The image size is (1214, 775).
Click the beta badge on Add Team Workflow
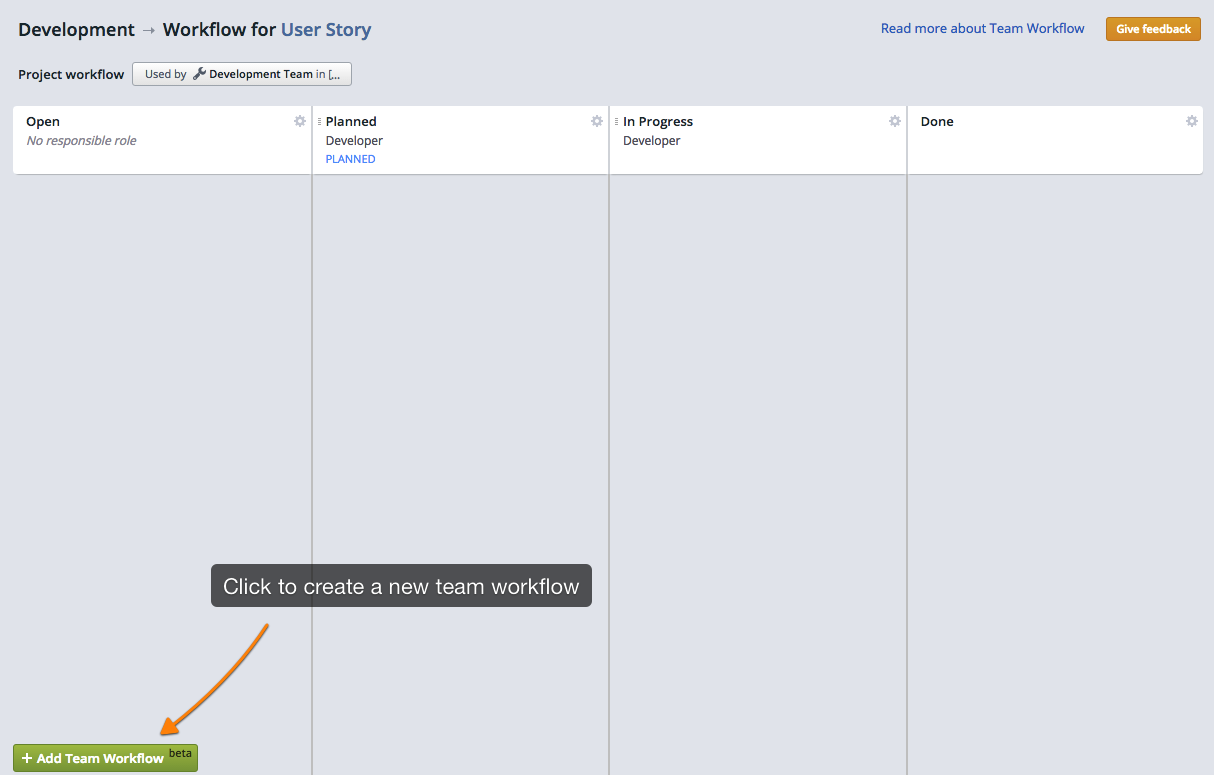click(180, 753)
